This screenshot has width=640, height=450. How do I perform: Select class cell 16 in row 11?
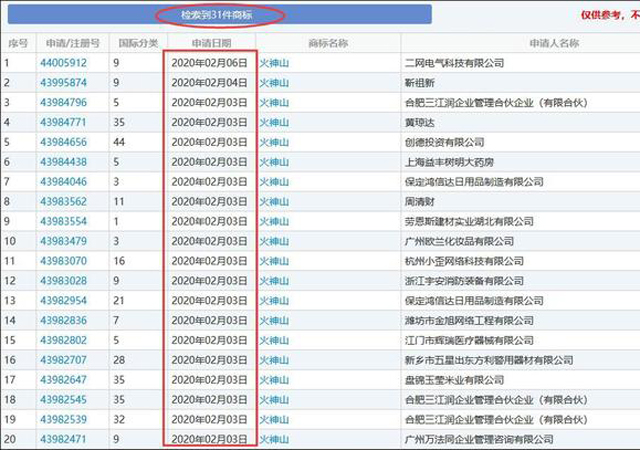[119, 261]
